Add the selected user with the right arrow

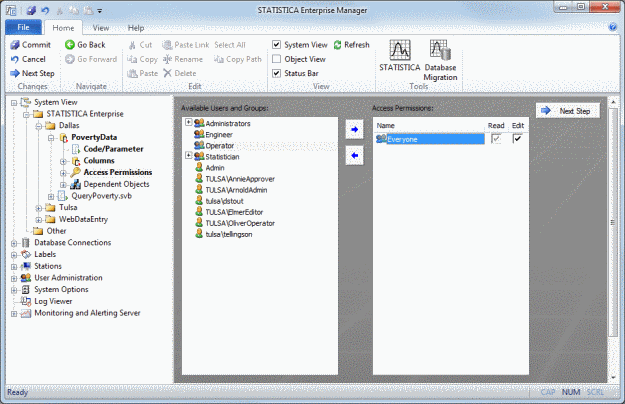354,129
